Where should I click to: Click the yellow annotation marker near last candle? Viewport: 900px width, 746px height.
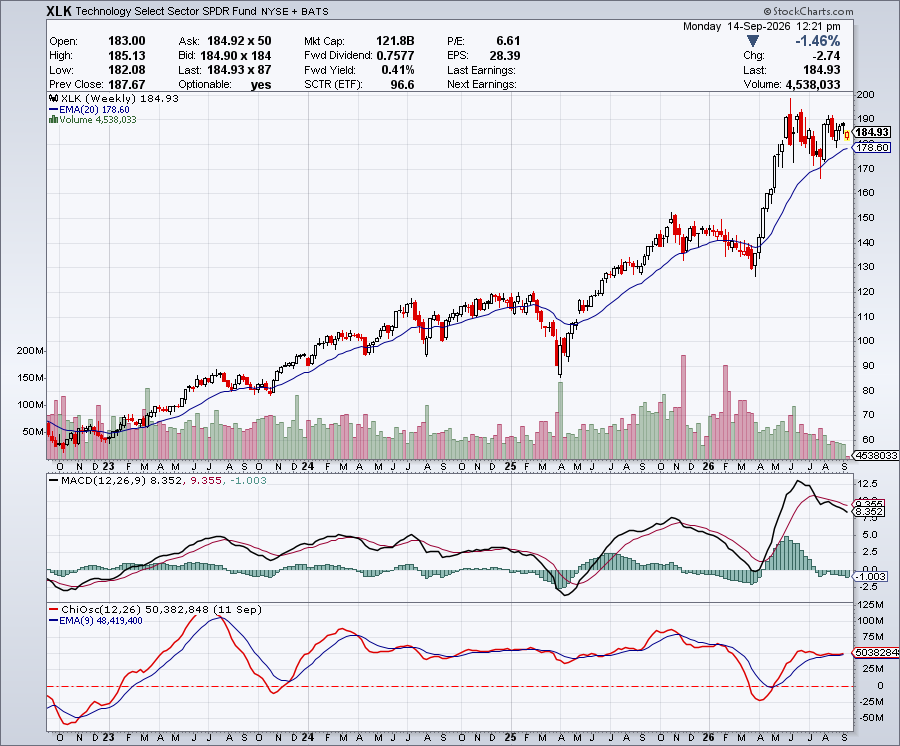click(847, 135)
